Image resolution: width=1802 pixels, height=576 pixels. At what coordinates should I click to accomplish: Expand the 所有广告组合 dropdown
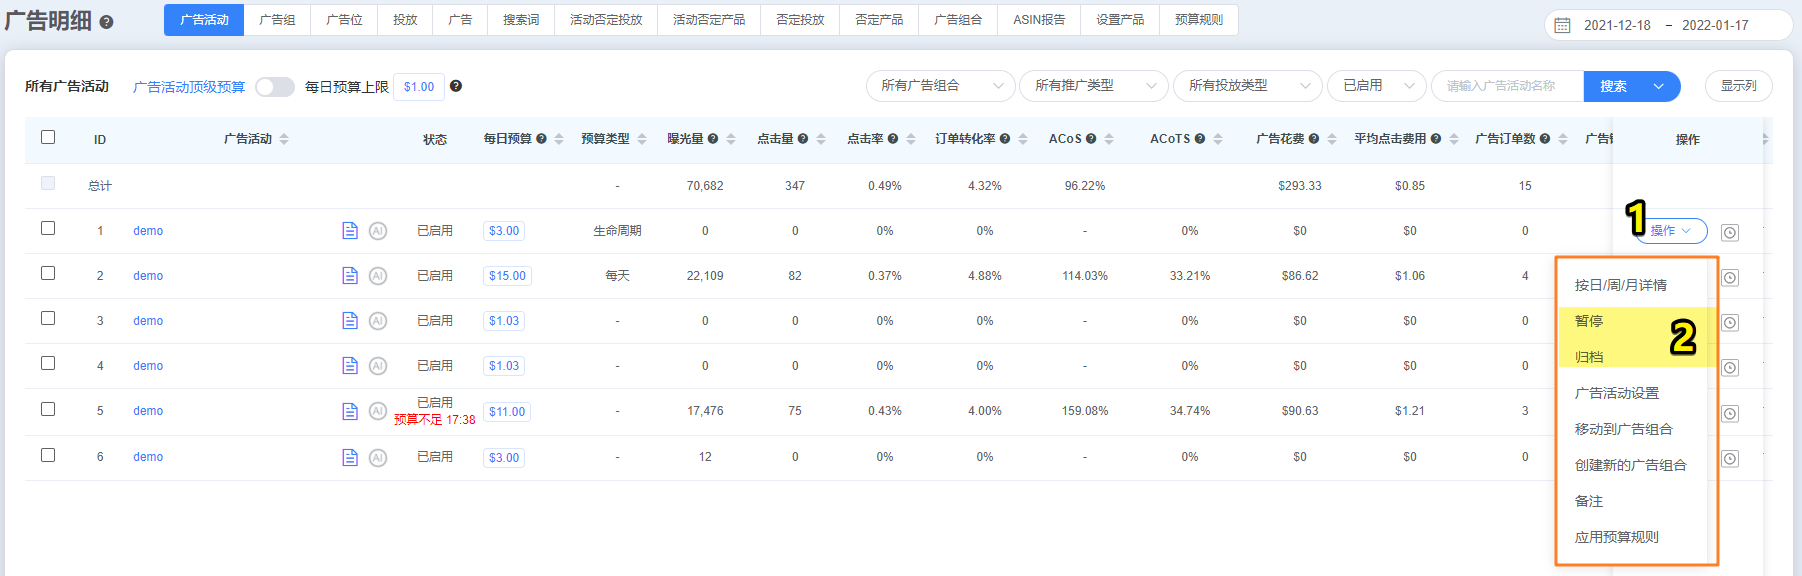coord(940,86)
